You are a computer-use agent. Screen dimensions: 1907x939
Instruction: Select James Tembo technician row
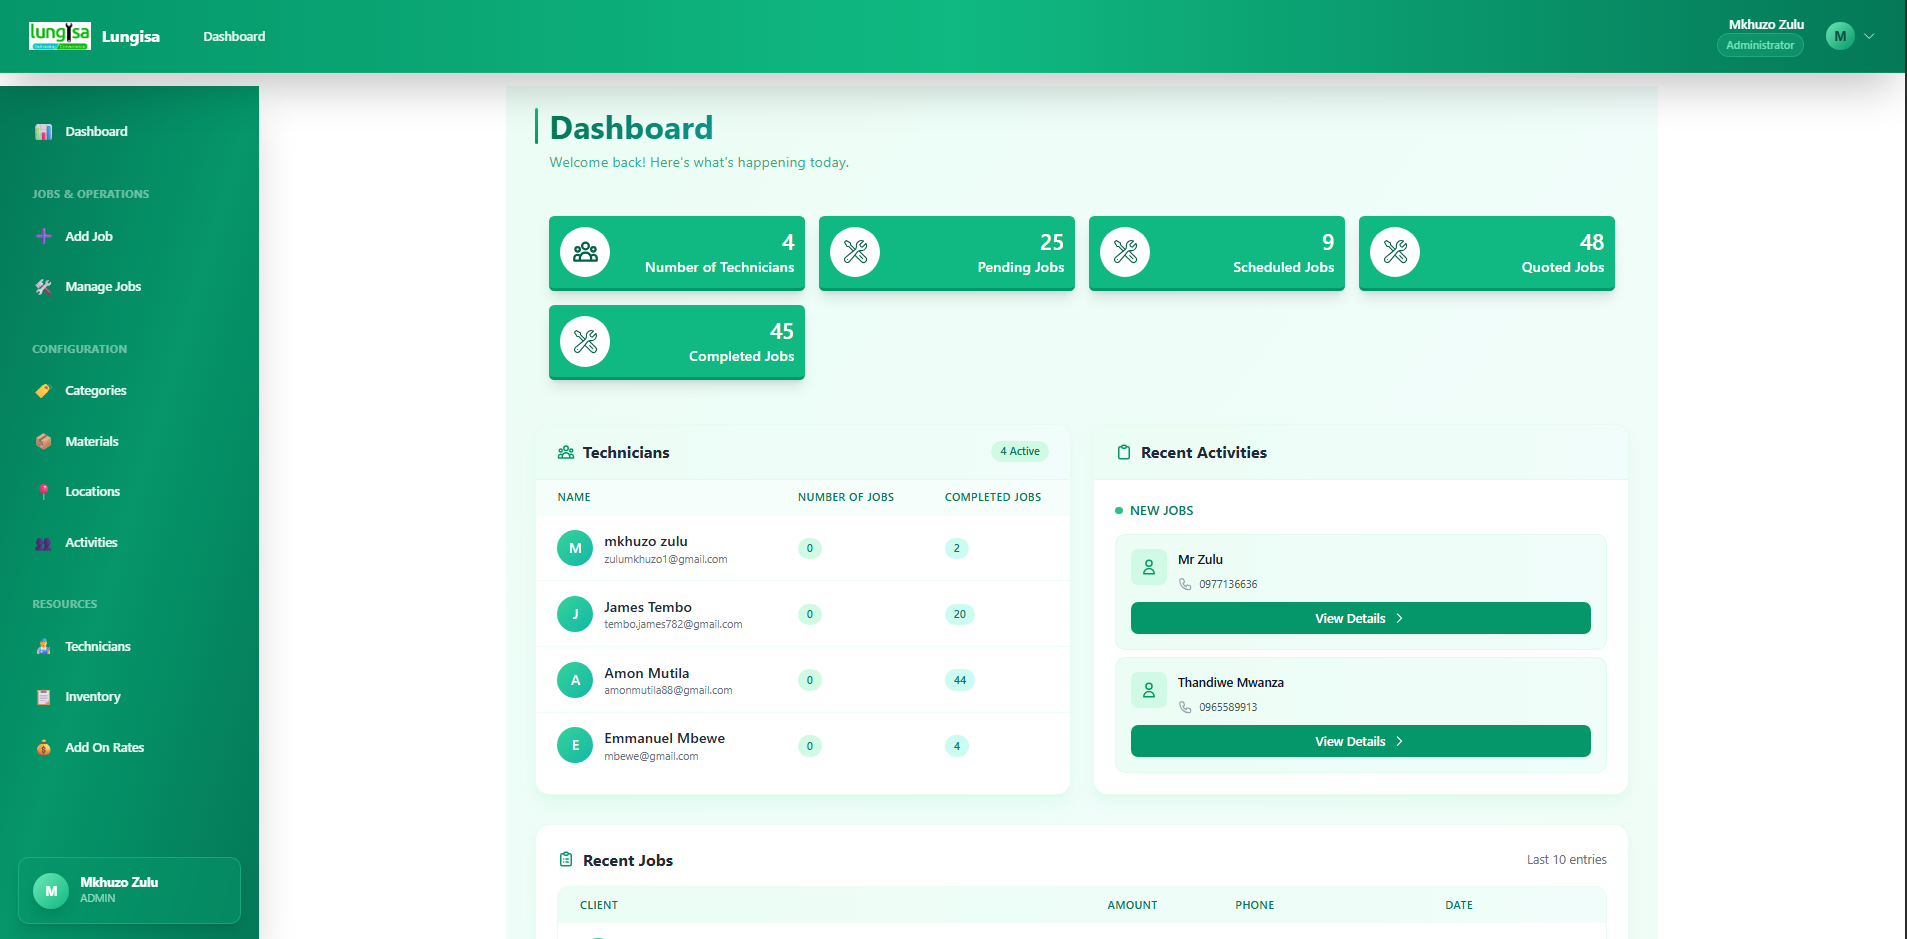click(x=802, y=614)
